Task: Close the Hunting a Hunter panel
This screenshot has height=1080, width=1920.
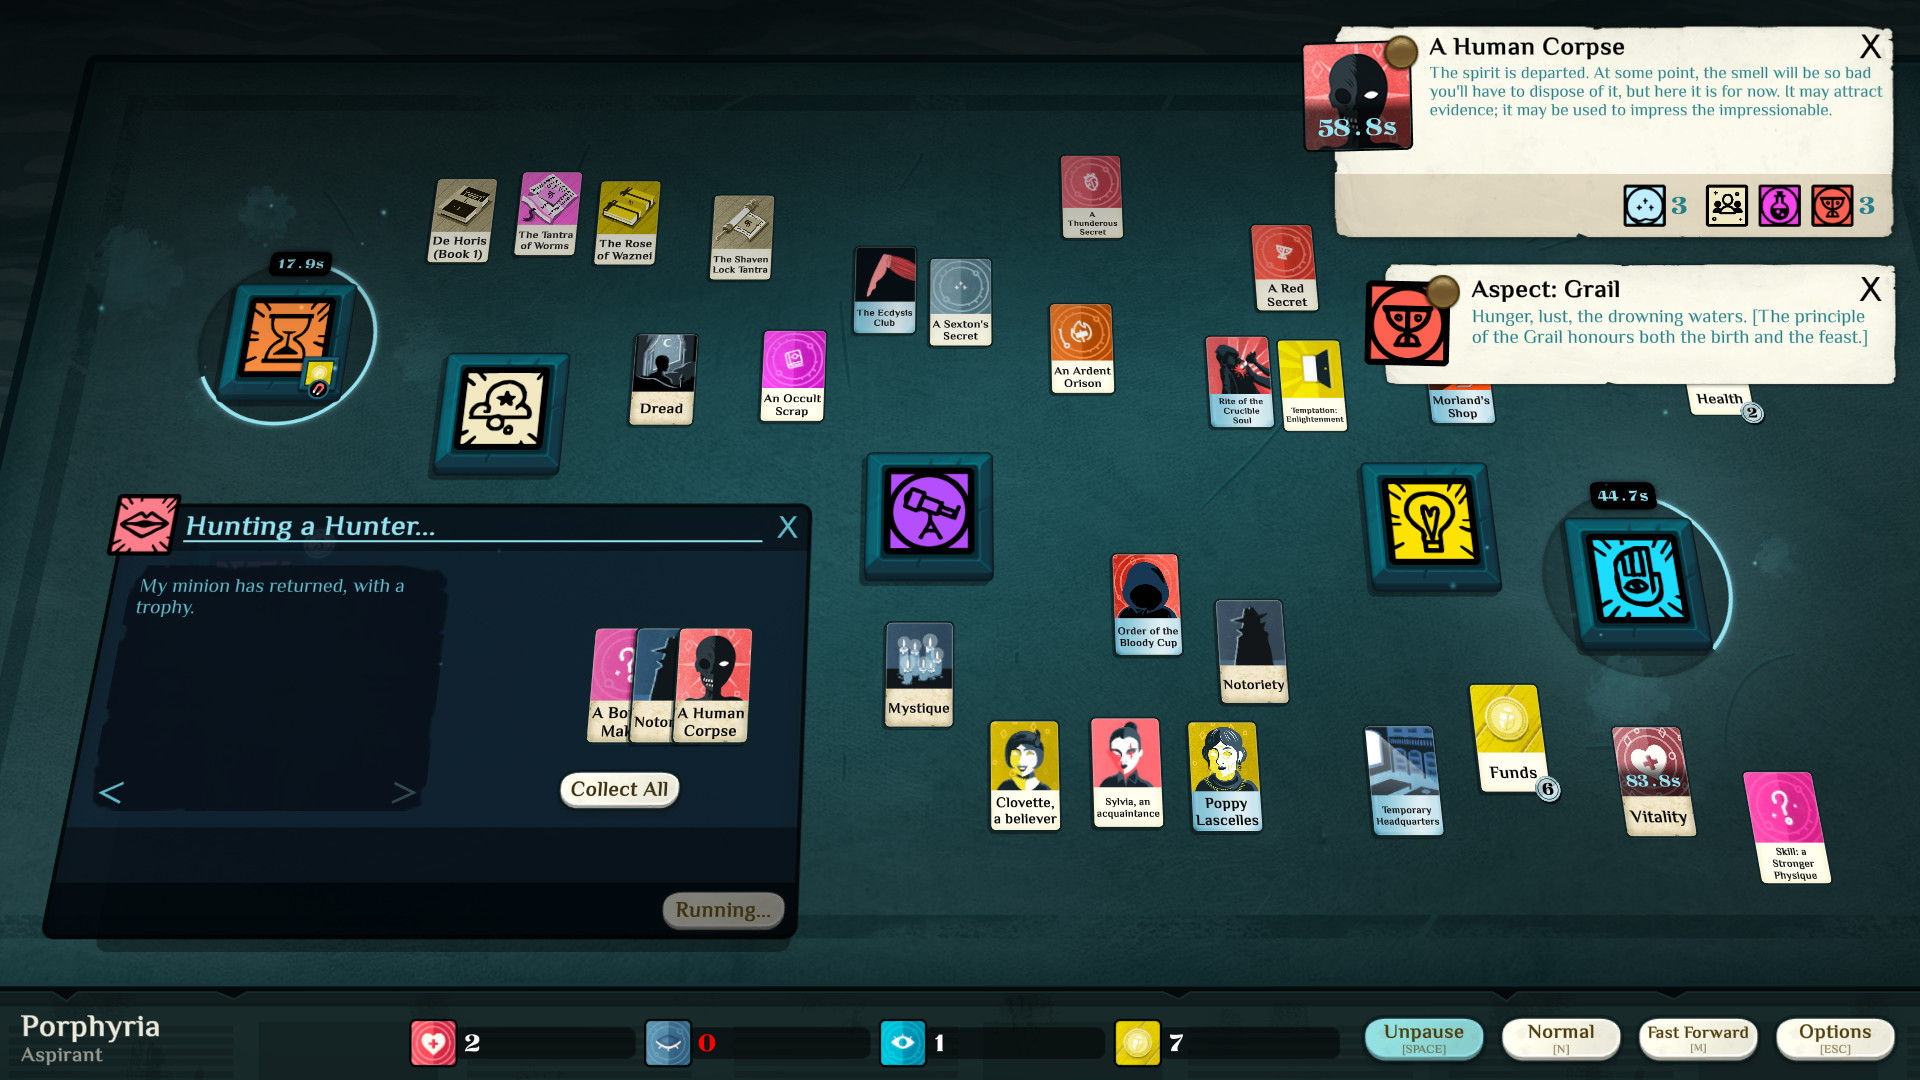Action: pos(787,525)
